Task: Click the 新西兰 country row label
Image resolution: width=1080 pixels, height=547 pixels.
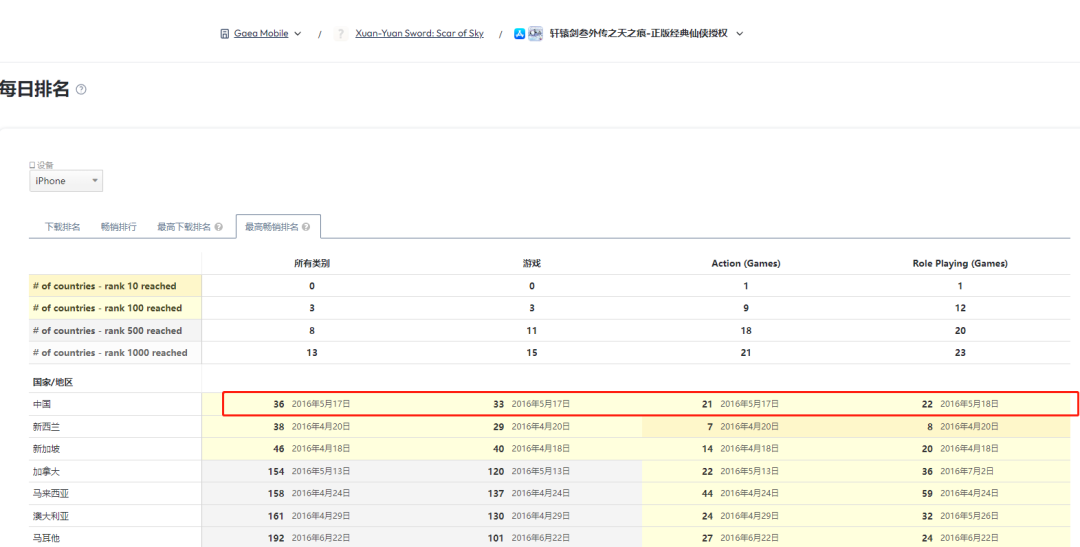Action: tap(46, 426)
